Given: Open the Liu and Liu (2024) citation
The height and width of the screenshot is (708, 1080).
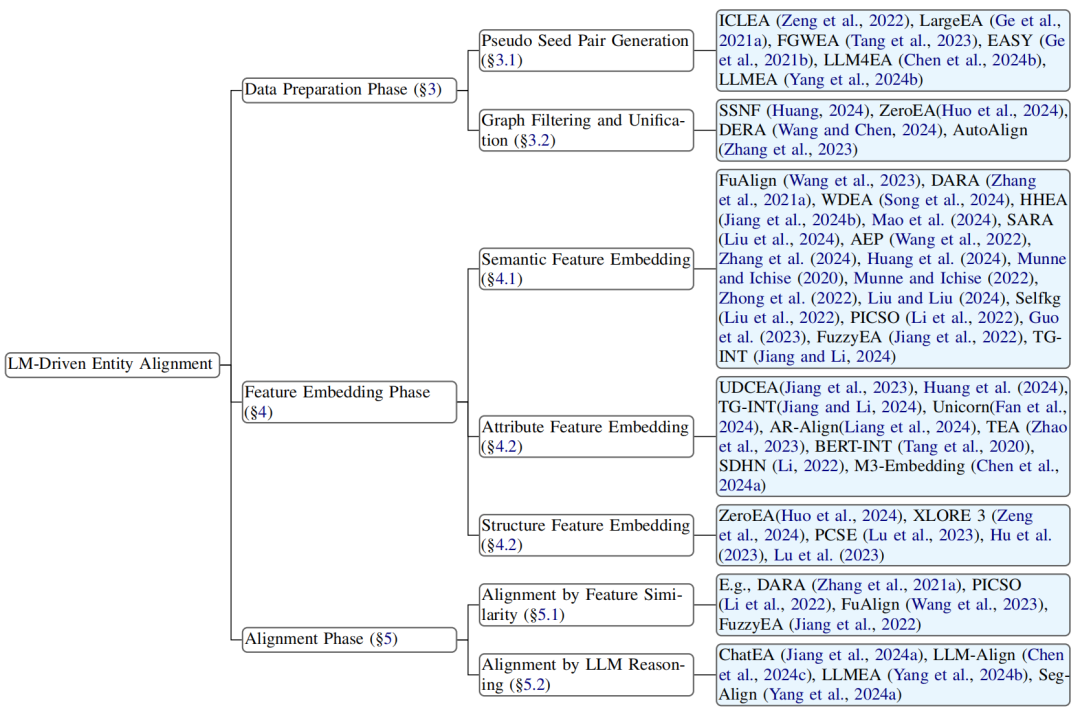Looking at the screenshot, I should point(937,299).
